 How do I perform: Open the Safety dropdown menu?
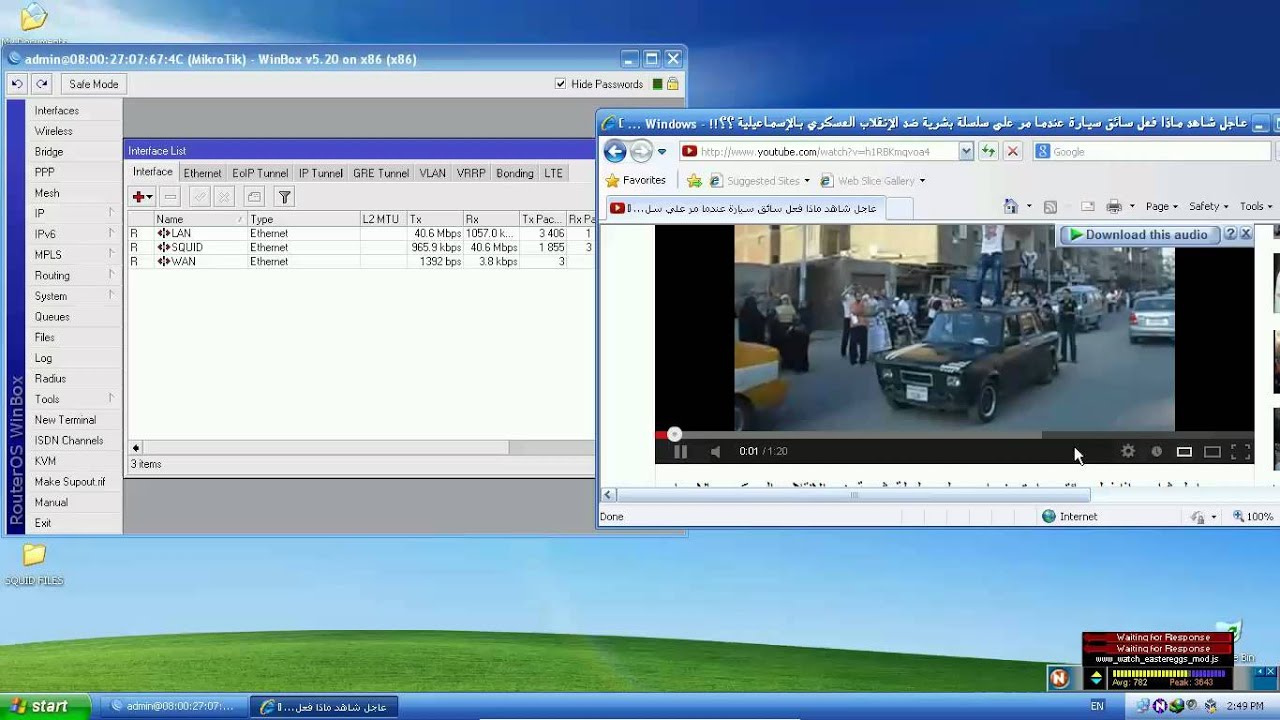pos(1208,207)
